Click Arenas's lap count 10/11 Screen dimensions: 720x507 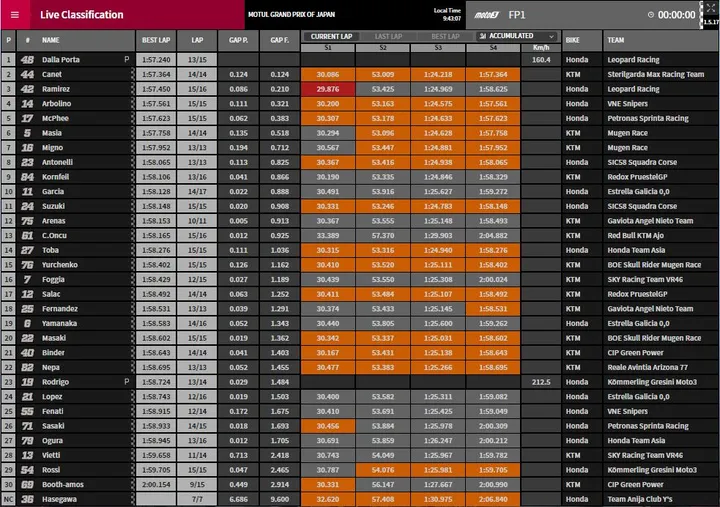click(197, 221)
